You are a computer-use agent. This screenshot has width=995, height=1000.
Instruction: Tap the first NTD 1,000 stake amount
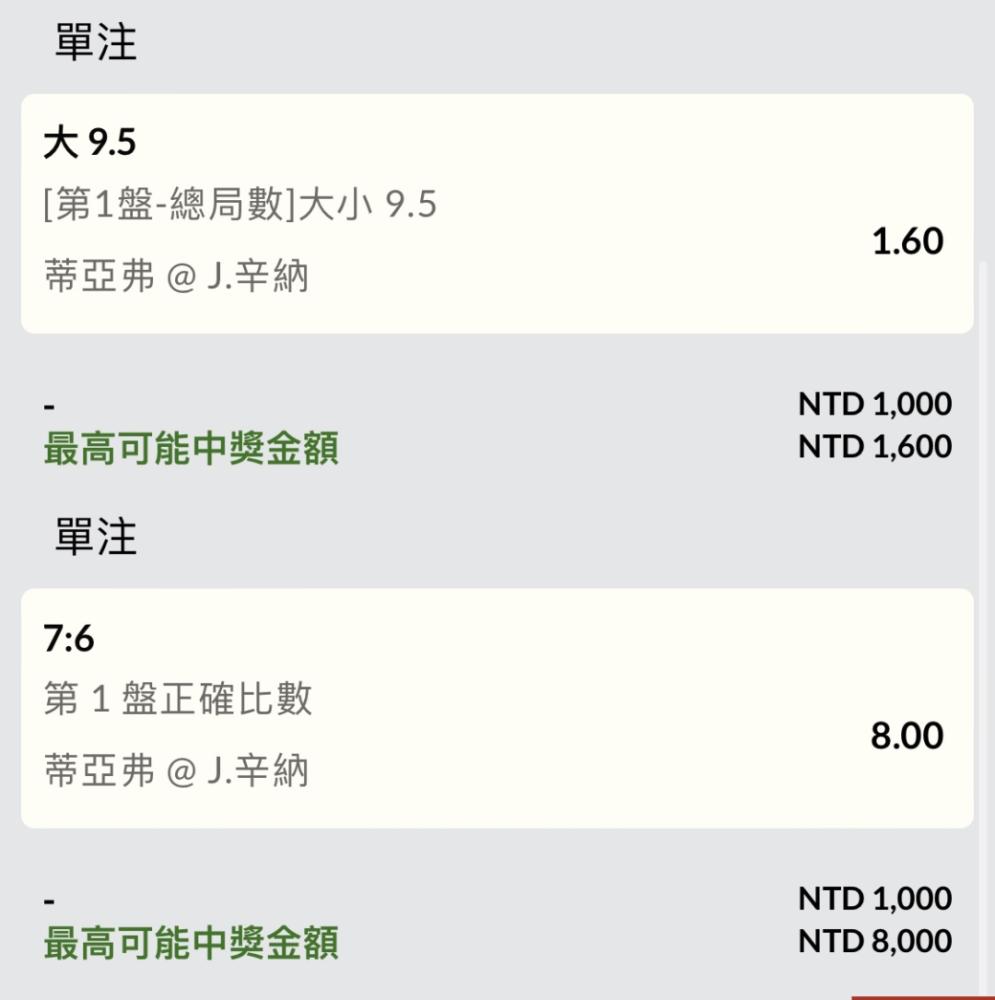(875, 404)
